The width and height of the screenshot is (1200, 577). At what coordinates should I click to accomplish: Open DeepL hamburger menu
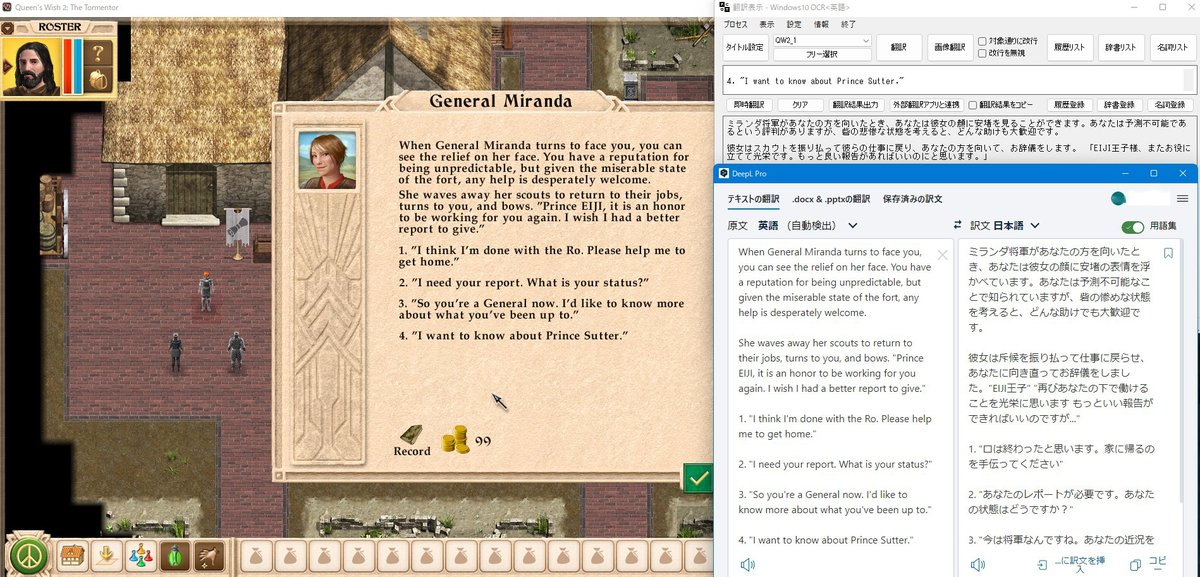(x=1182, y=199)
